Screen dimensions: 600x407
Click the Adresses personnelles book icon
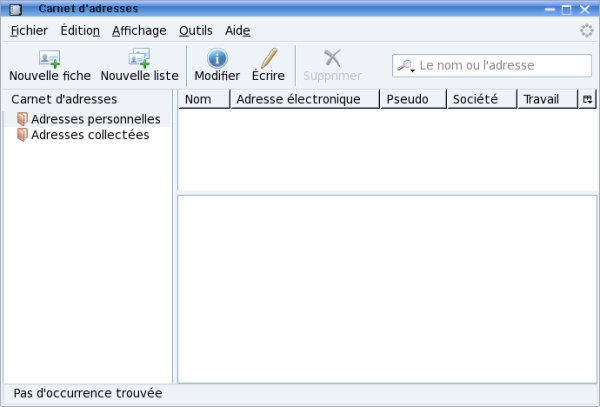(22, 119)
